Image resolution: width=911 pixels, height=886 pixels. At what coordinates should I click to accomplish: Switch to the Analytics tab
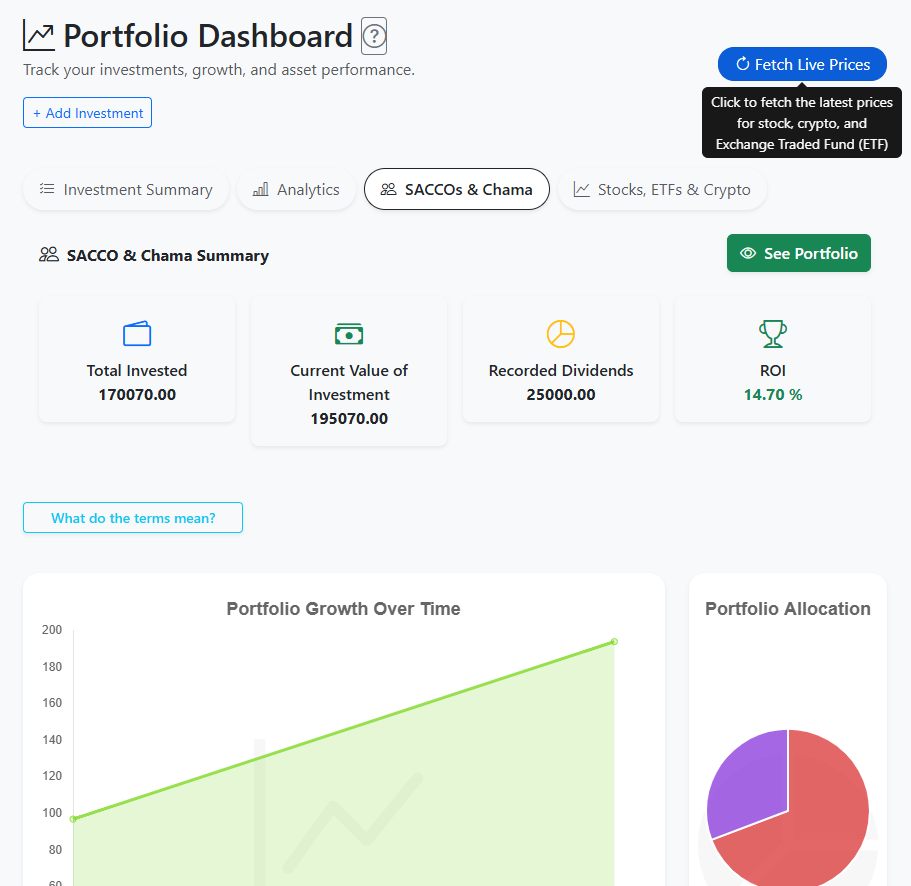click(296, 190)
